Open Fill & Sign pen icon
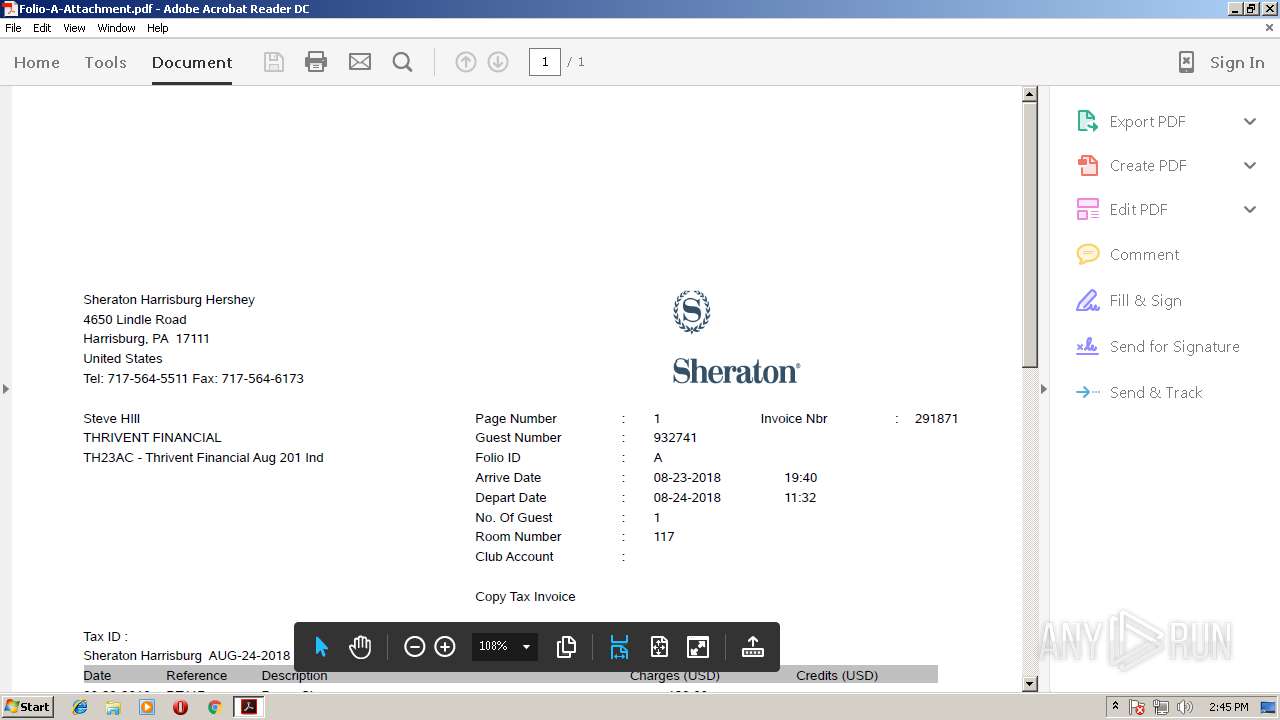The image size is (1280, 720). pyautogui.click(x=1087, y=300)
